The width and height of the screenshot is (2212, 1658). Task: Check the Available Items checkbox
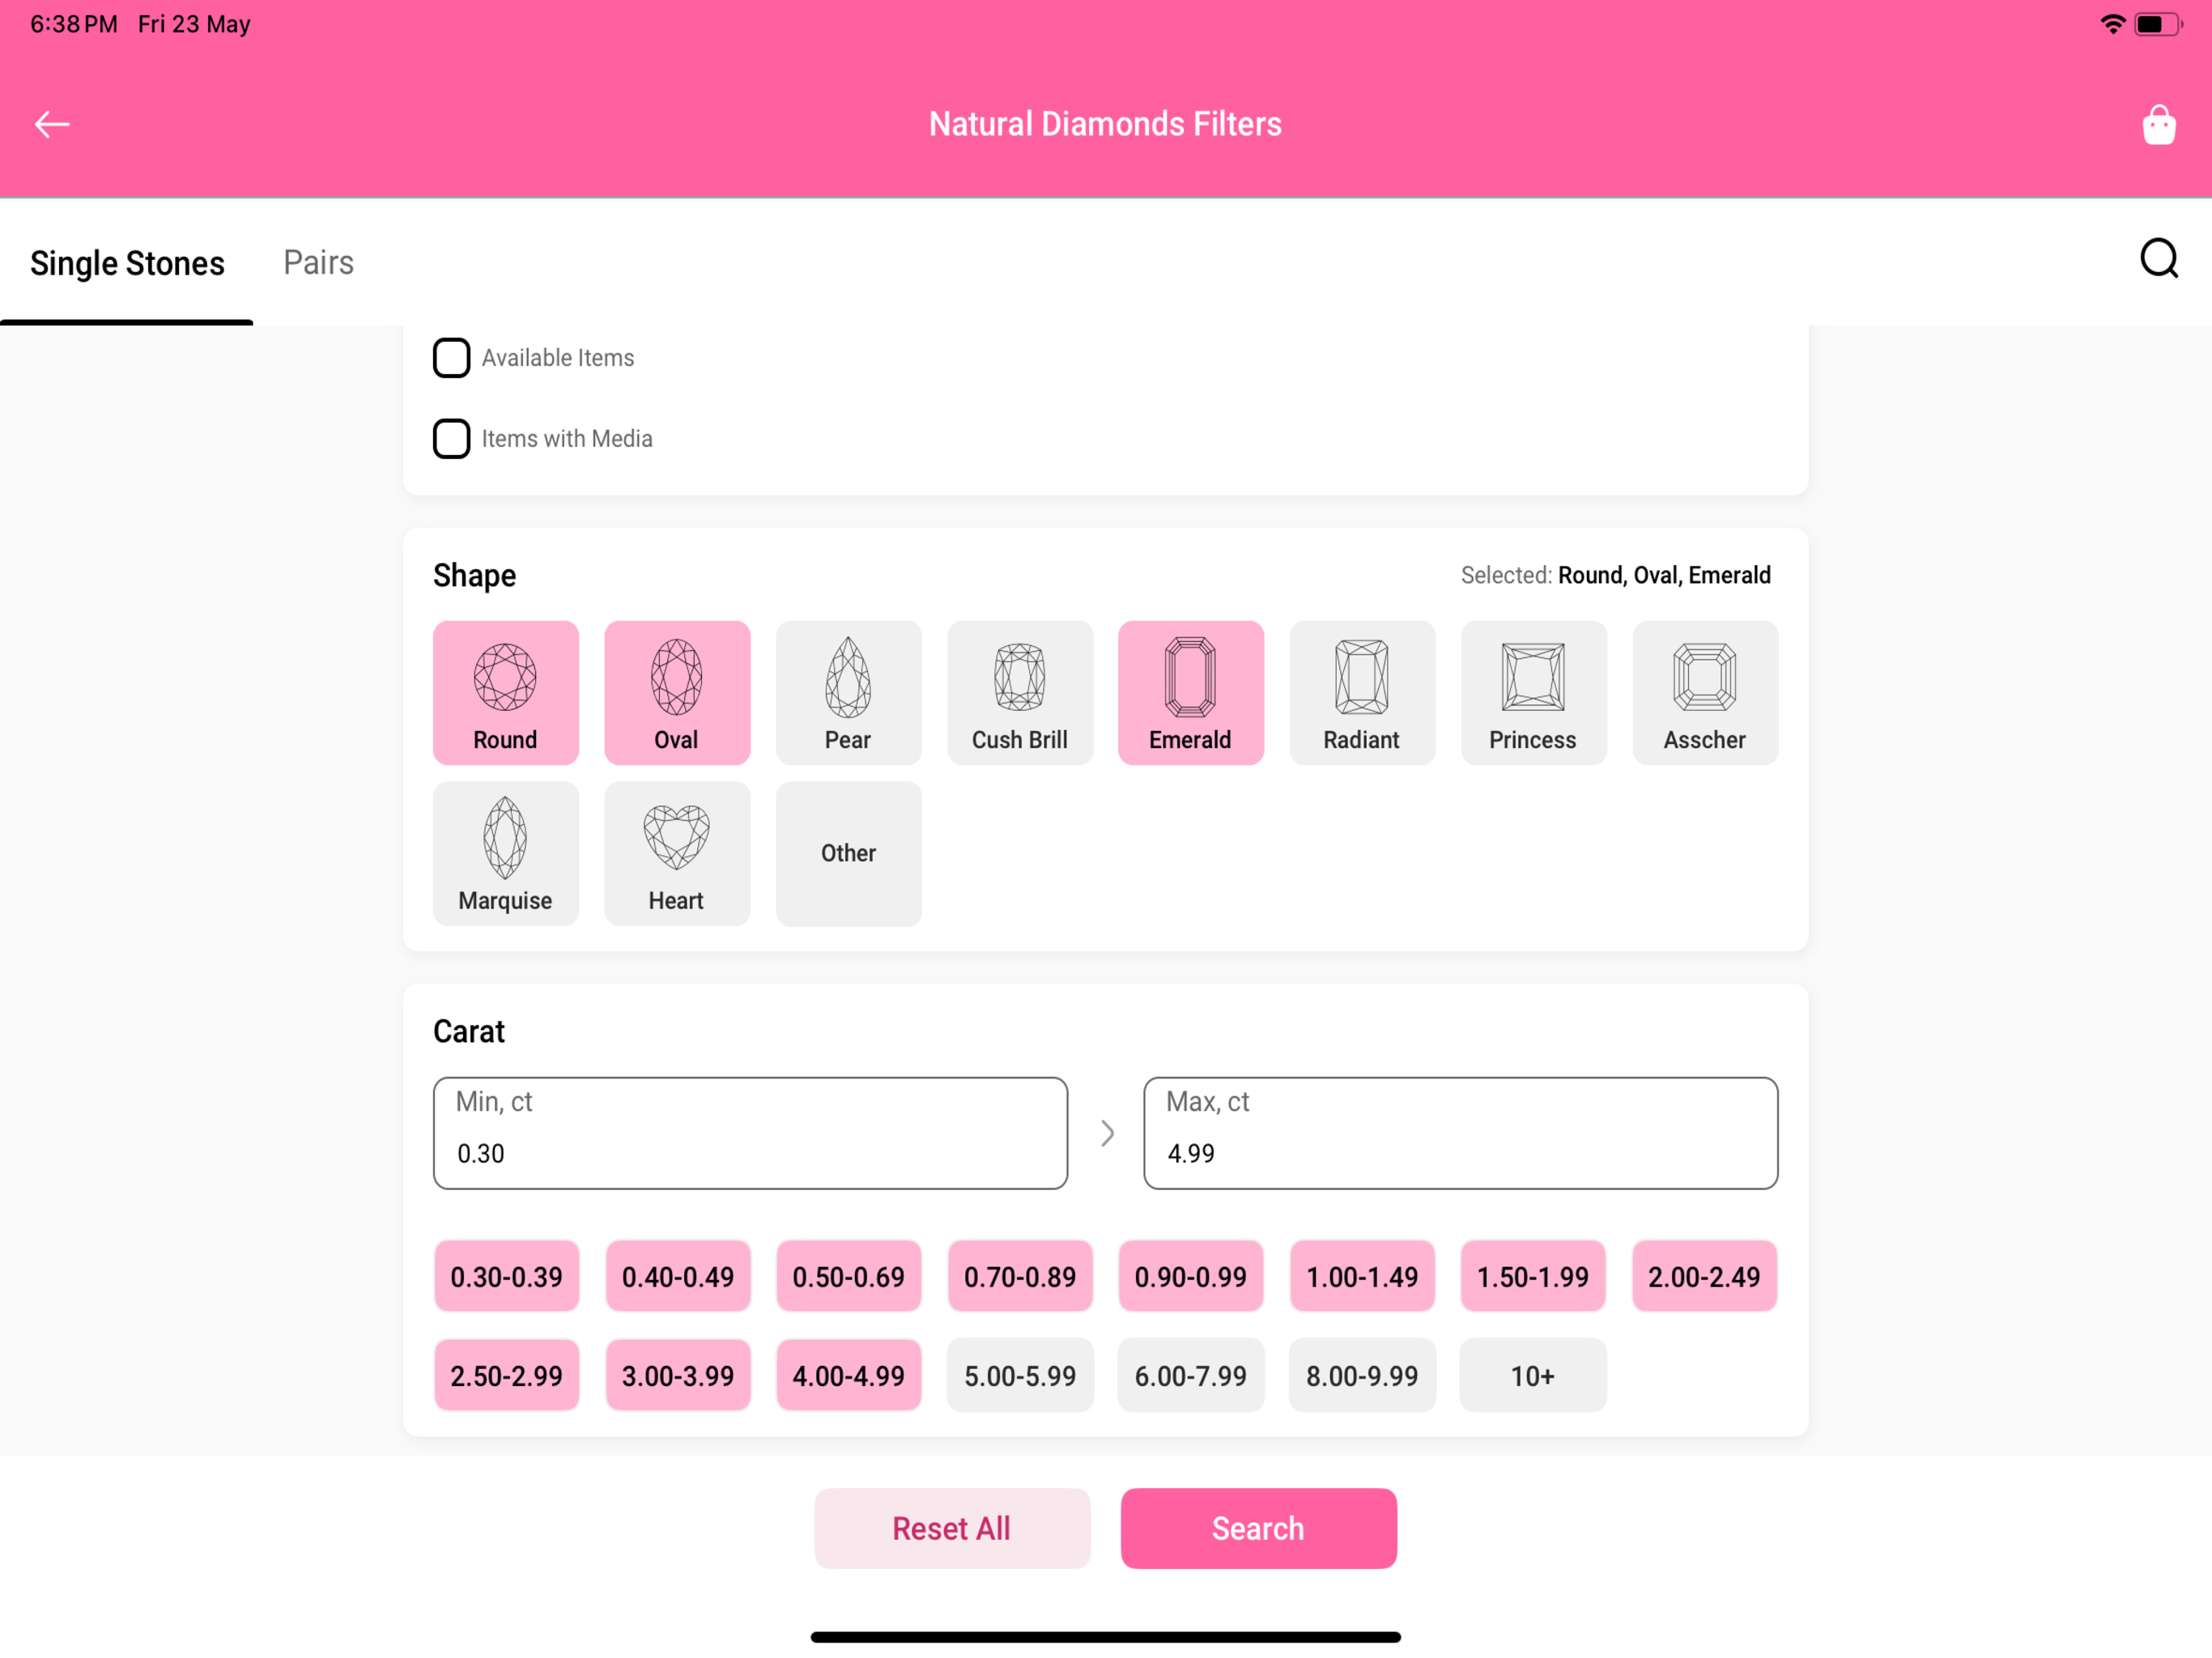click(x=451, y=357)
